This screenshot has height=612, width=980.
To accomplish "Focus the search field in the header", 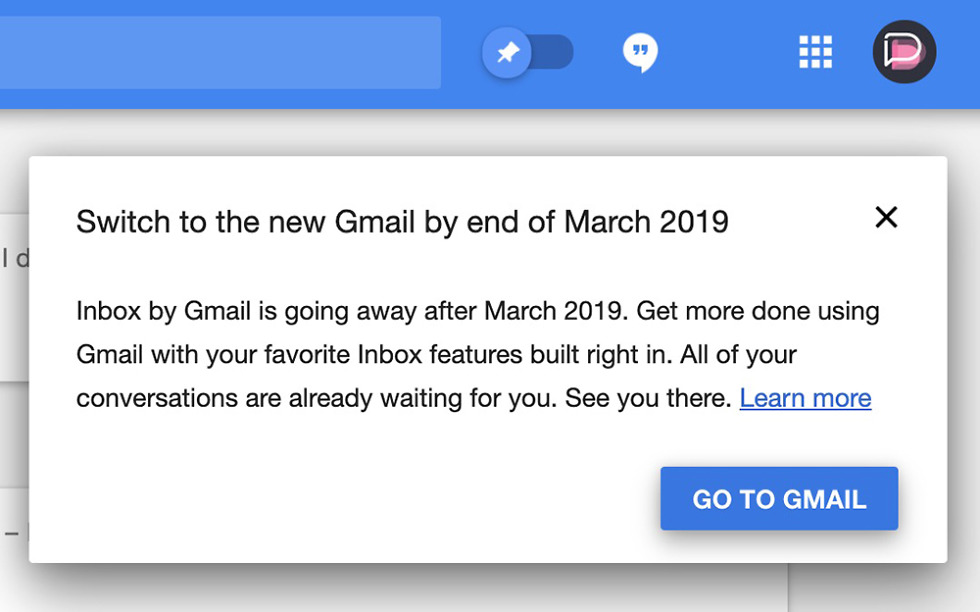I will pos(220,52).
